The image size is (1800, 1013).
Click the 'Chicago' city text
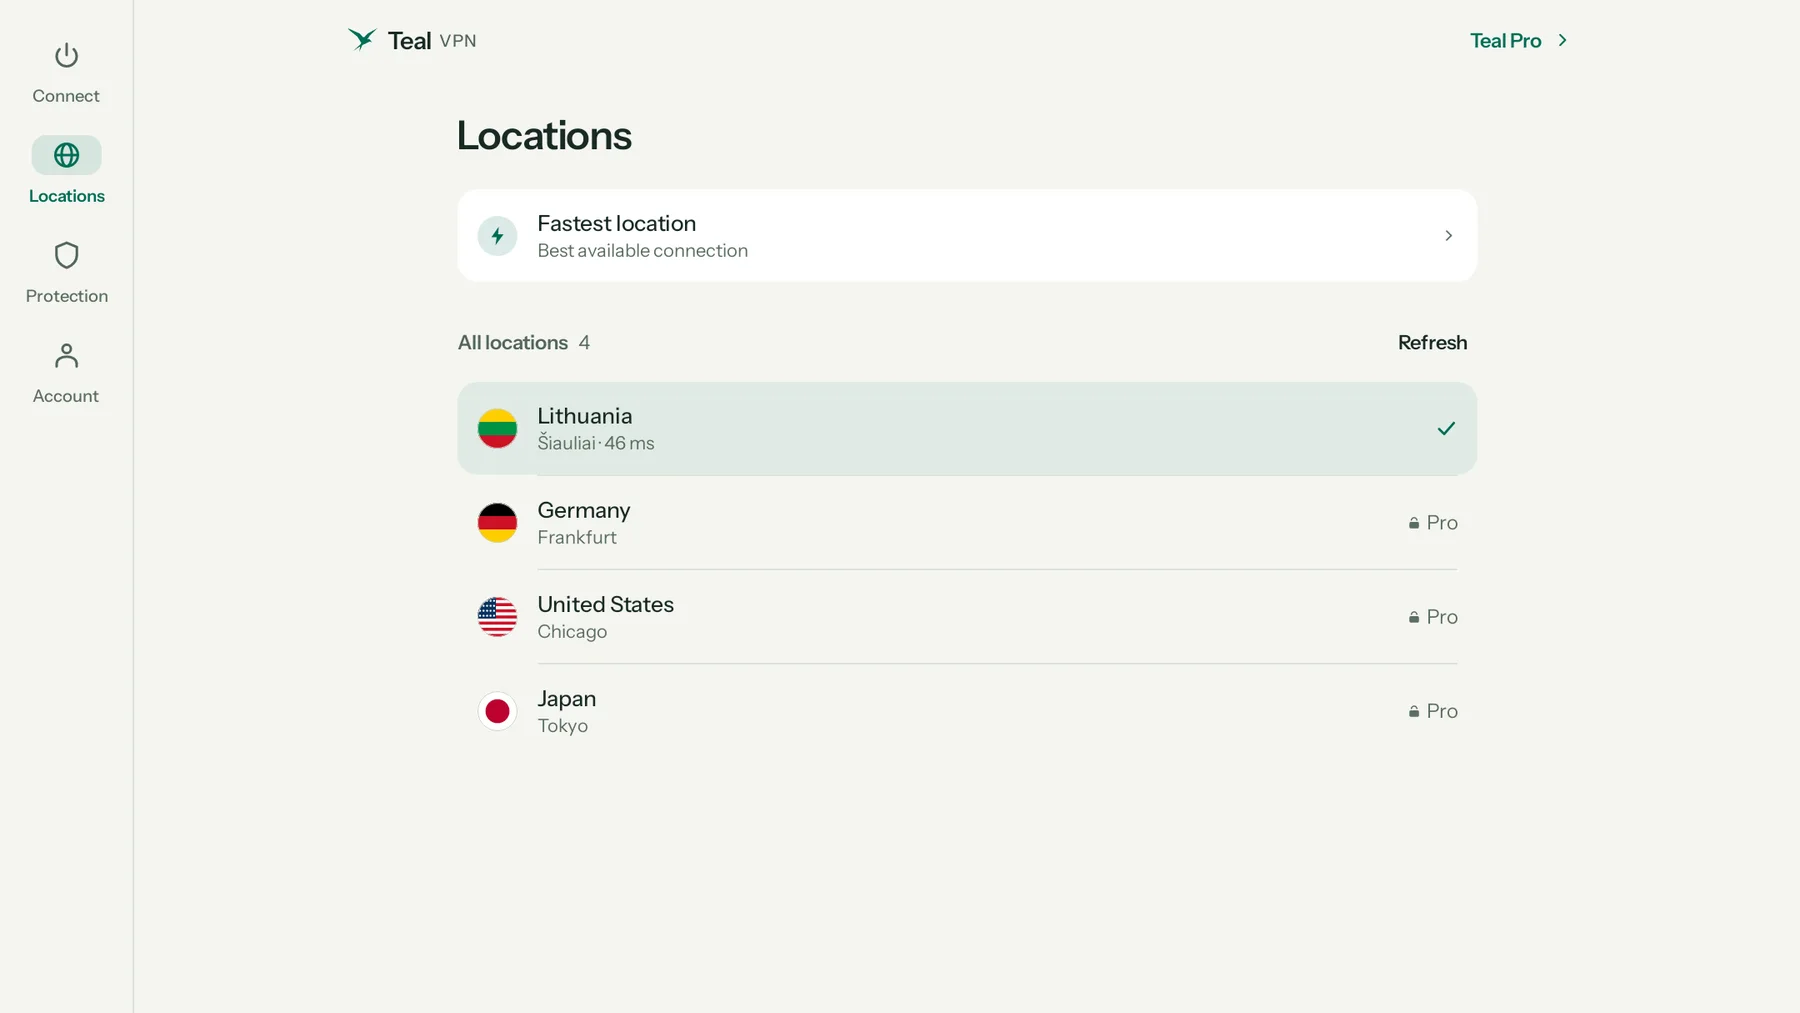point(572,632)
